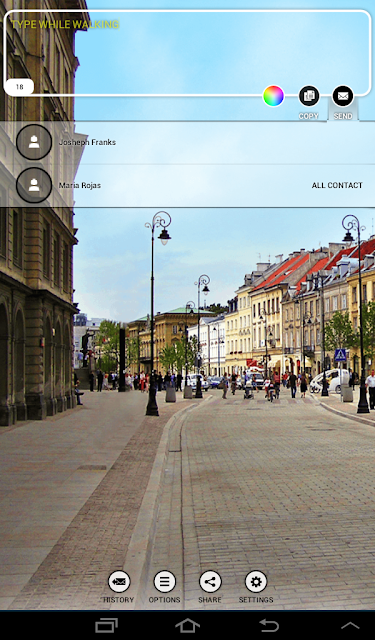Screen dimensions: 375x640
Task: Open the ALL CONTACT list
Action: point(337,185)
